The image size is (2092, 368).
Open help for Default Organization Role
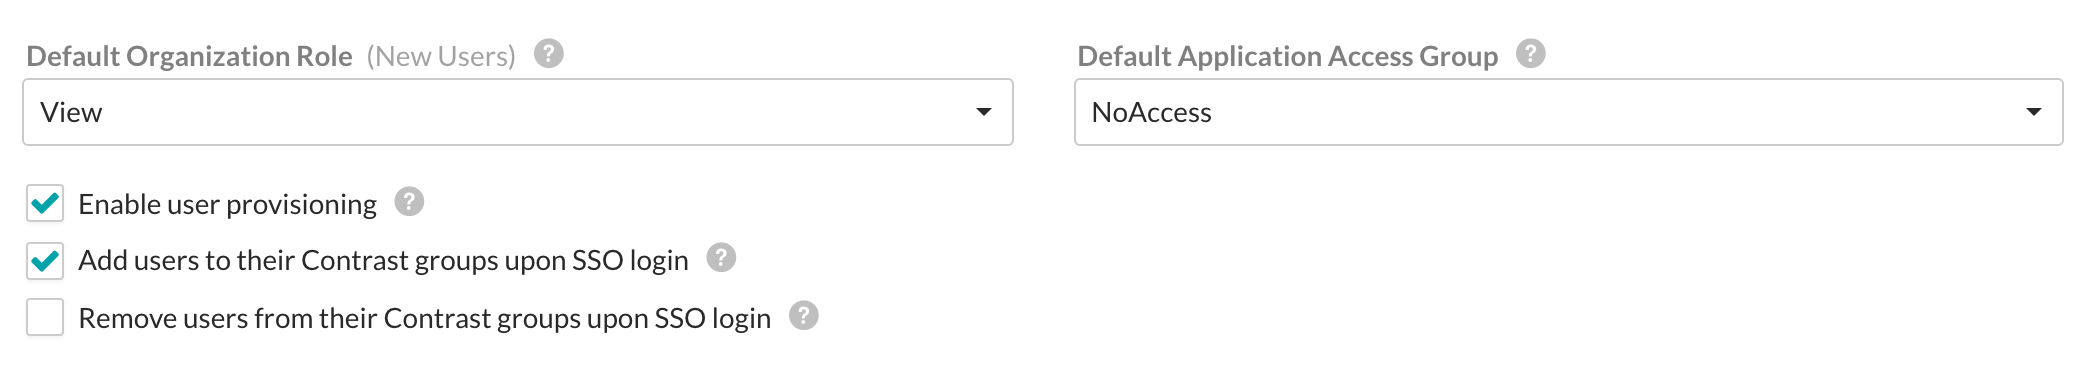pyautogui.click(x=548, y=53)
